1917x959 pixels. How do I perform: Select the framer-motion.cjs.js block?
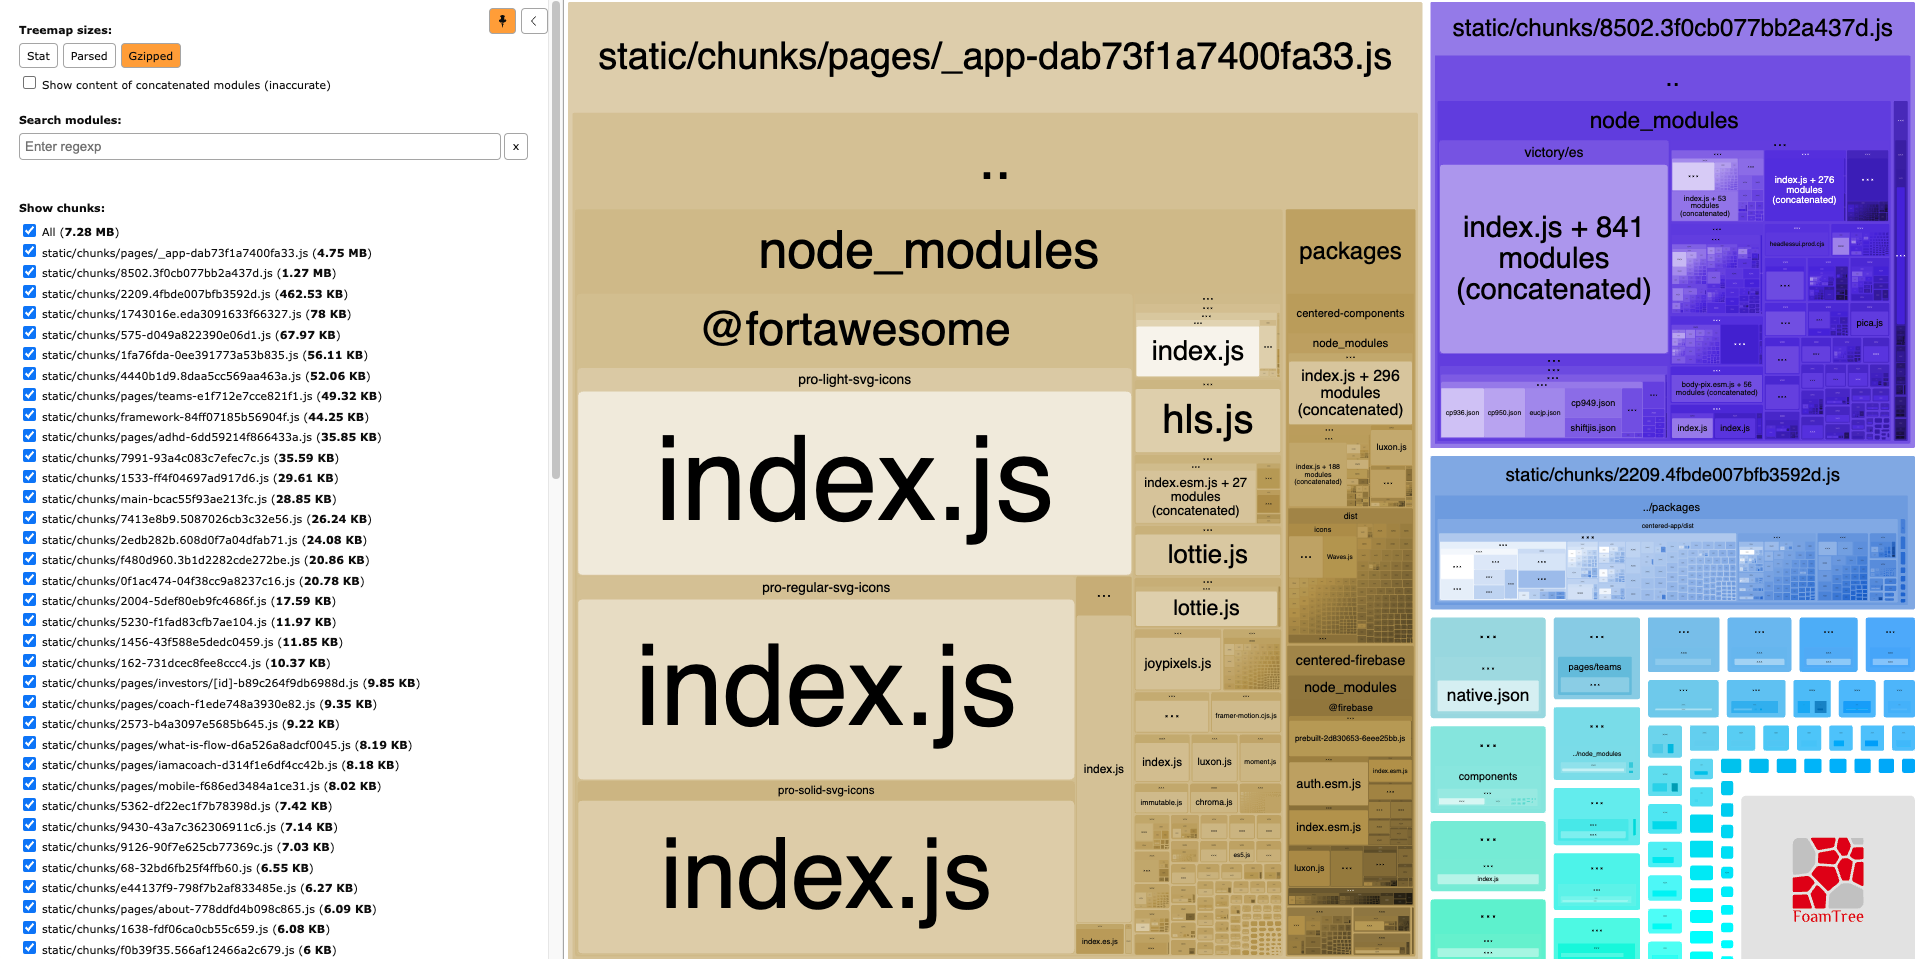click(x=1245, y=715)
